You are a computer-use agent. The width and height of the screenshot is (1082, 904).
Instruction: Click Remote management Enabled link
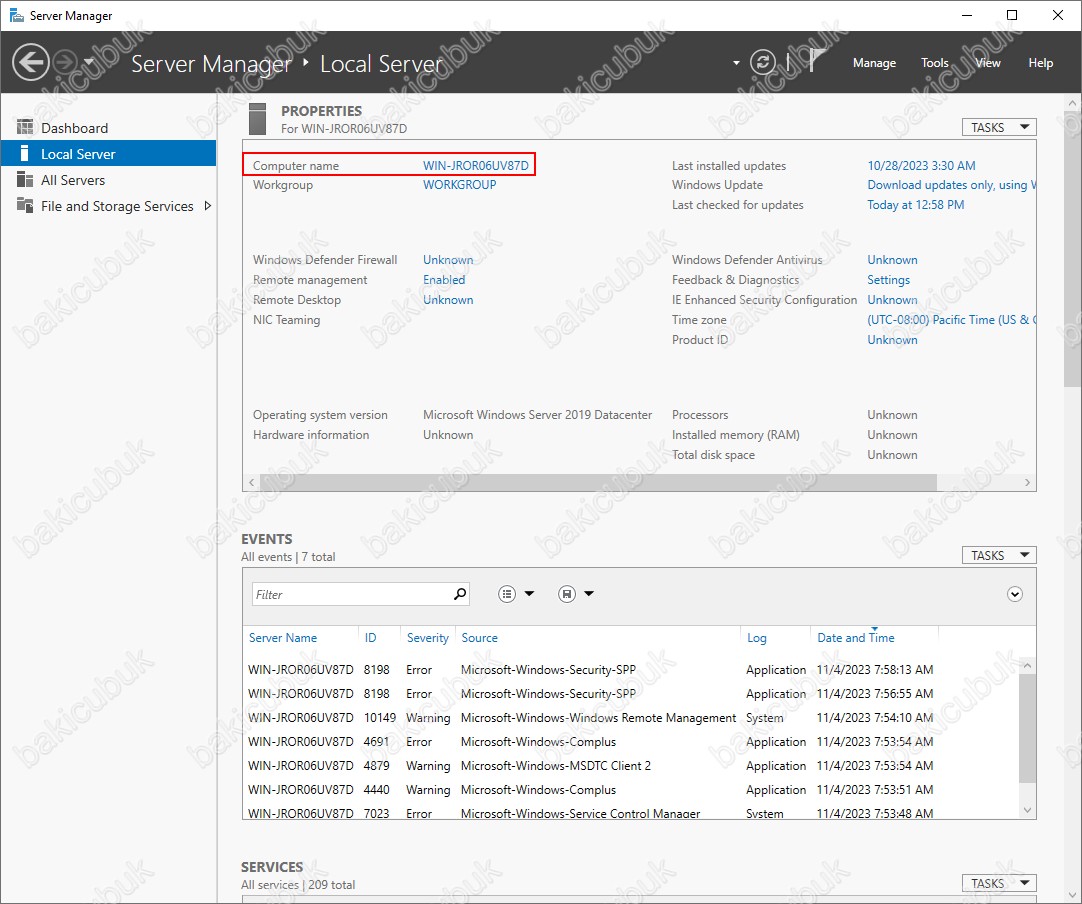pyautogui.click(x=444, y=279)
